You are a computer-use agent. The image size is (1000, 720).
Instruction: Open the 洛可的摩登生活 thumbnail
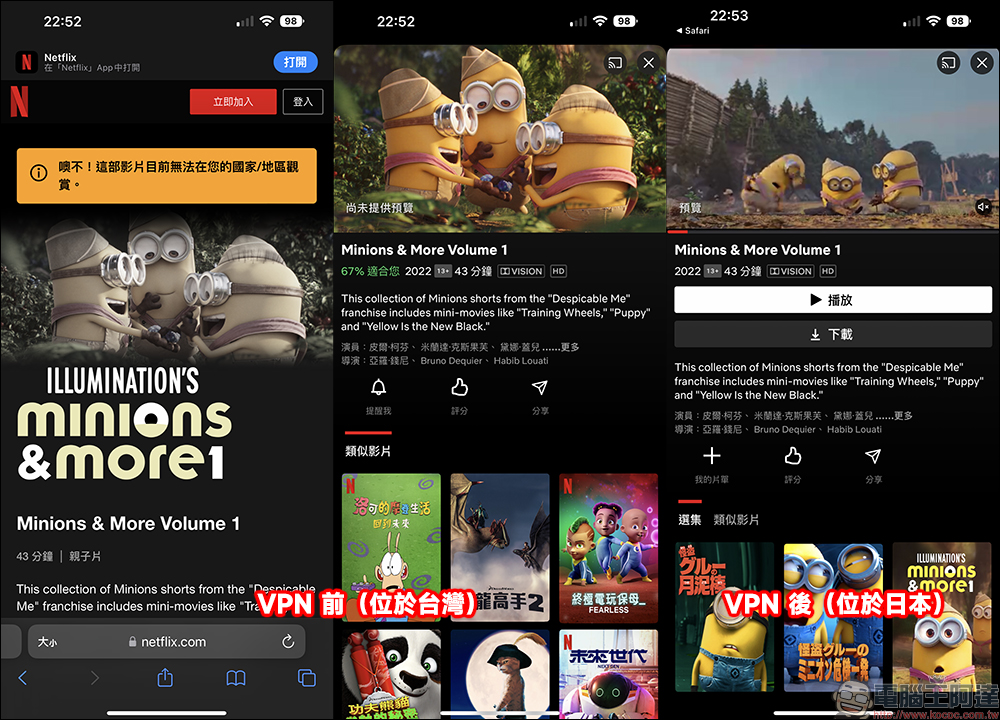(391, 548)
